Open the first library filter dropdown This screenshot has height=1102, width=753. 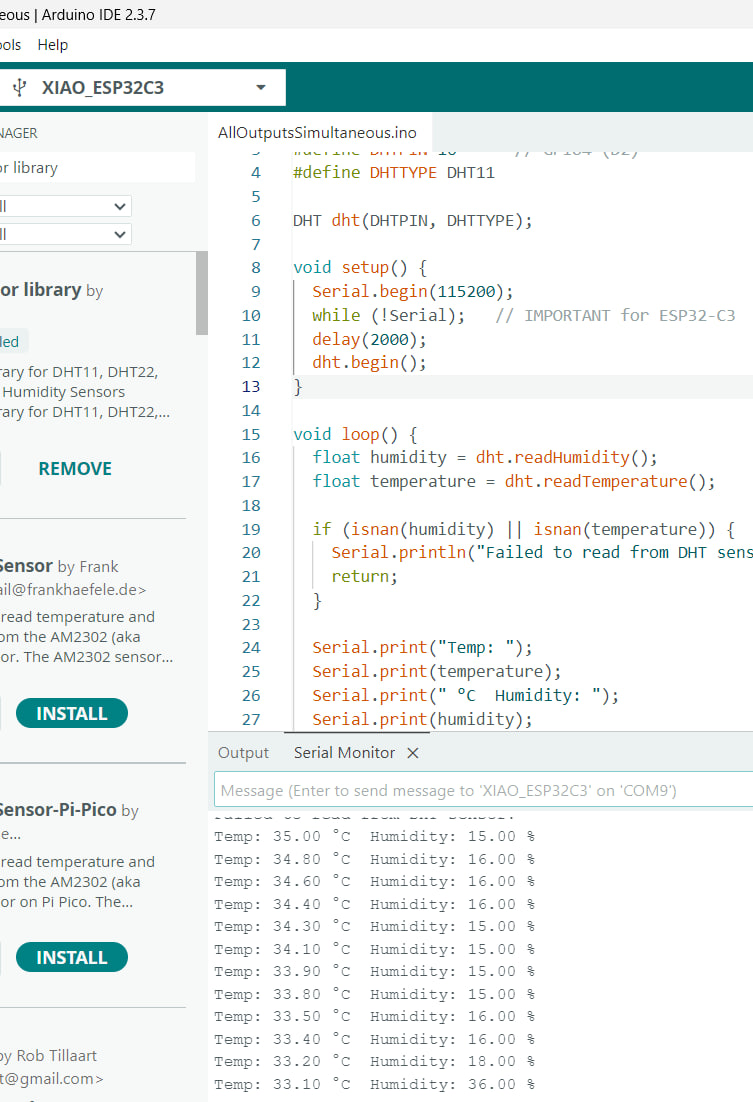(65, 206)
